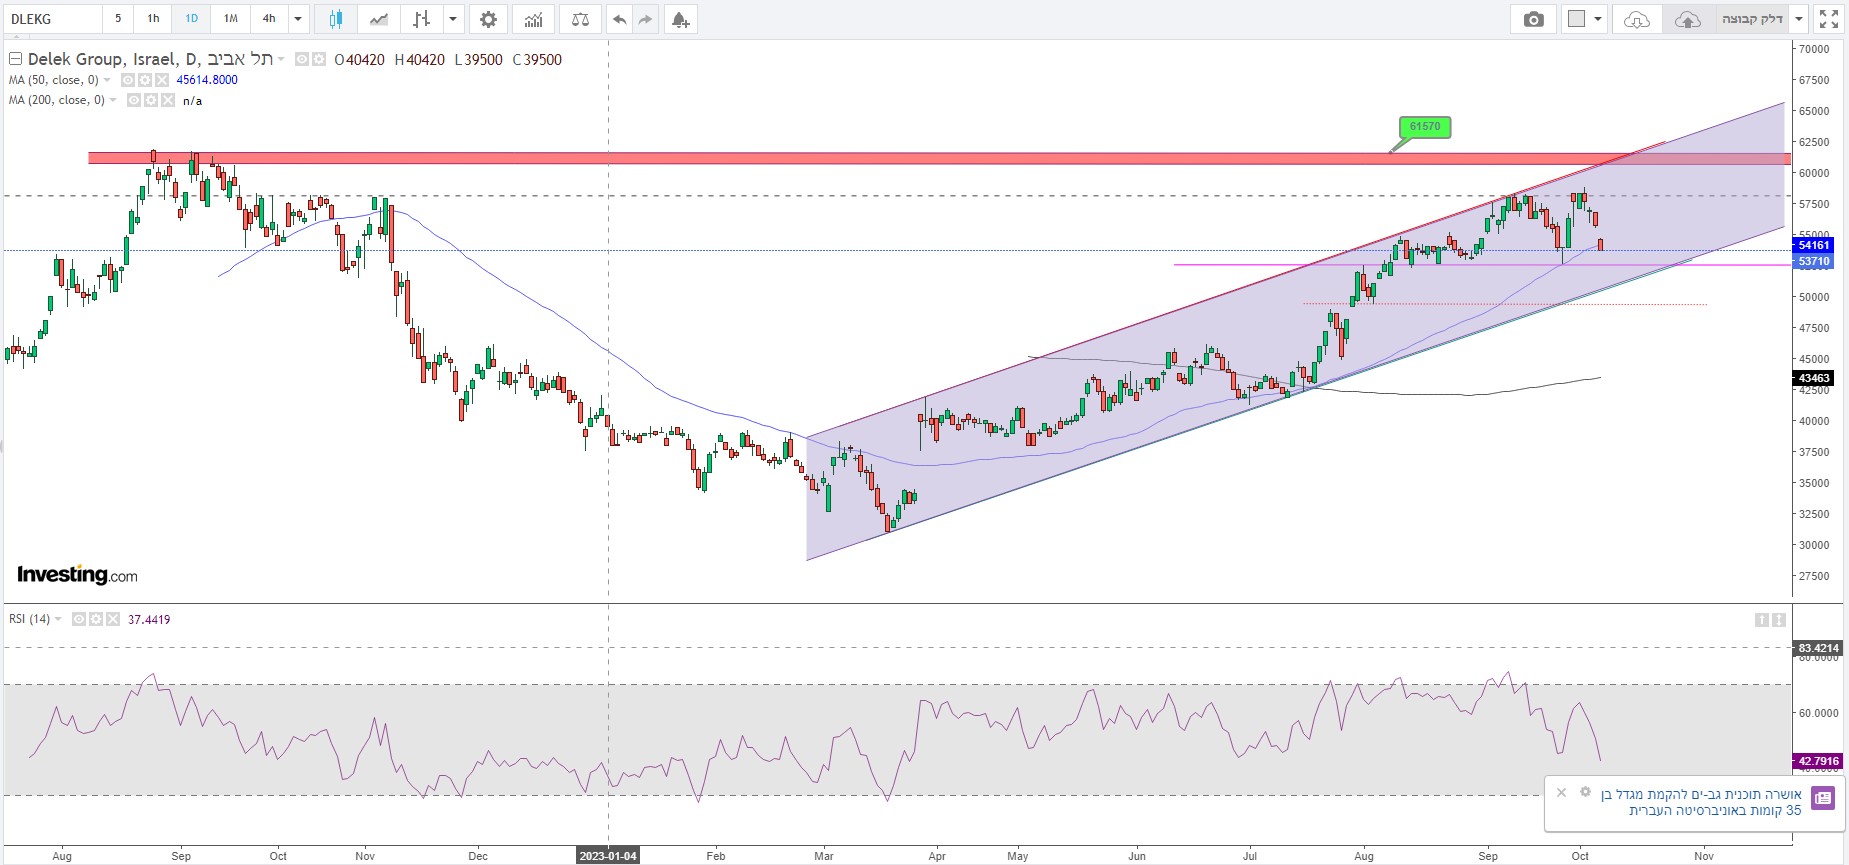Screen dimensions: 1849x865
Task: Open chart properties gear in toolbar
Action: point(488,19)
